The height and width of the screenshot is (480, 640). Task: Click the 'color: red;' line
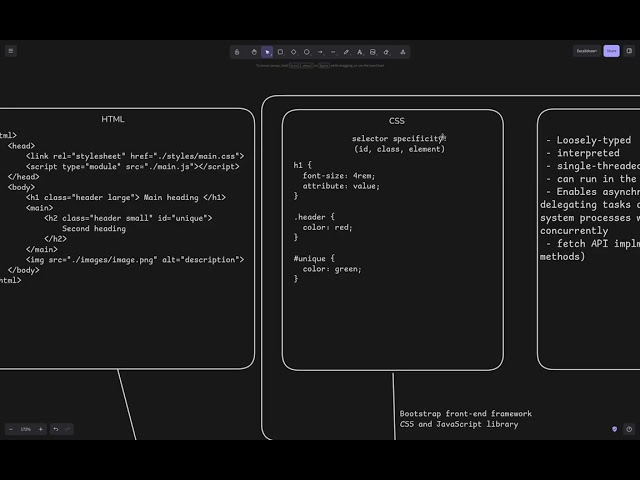point(327,227)
